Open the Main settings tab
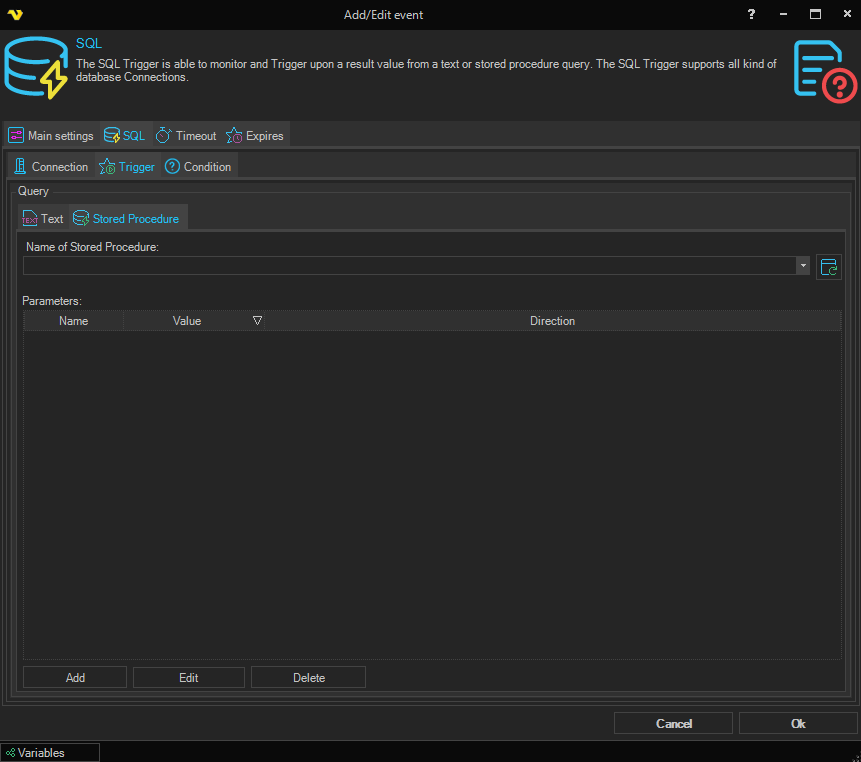The width and height of the screenshot is (861, 762). [51, 136]
